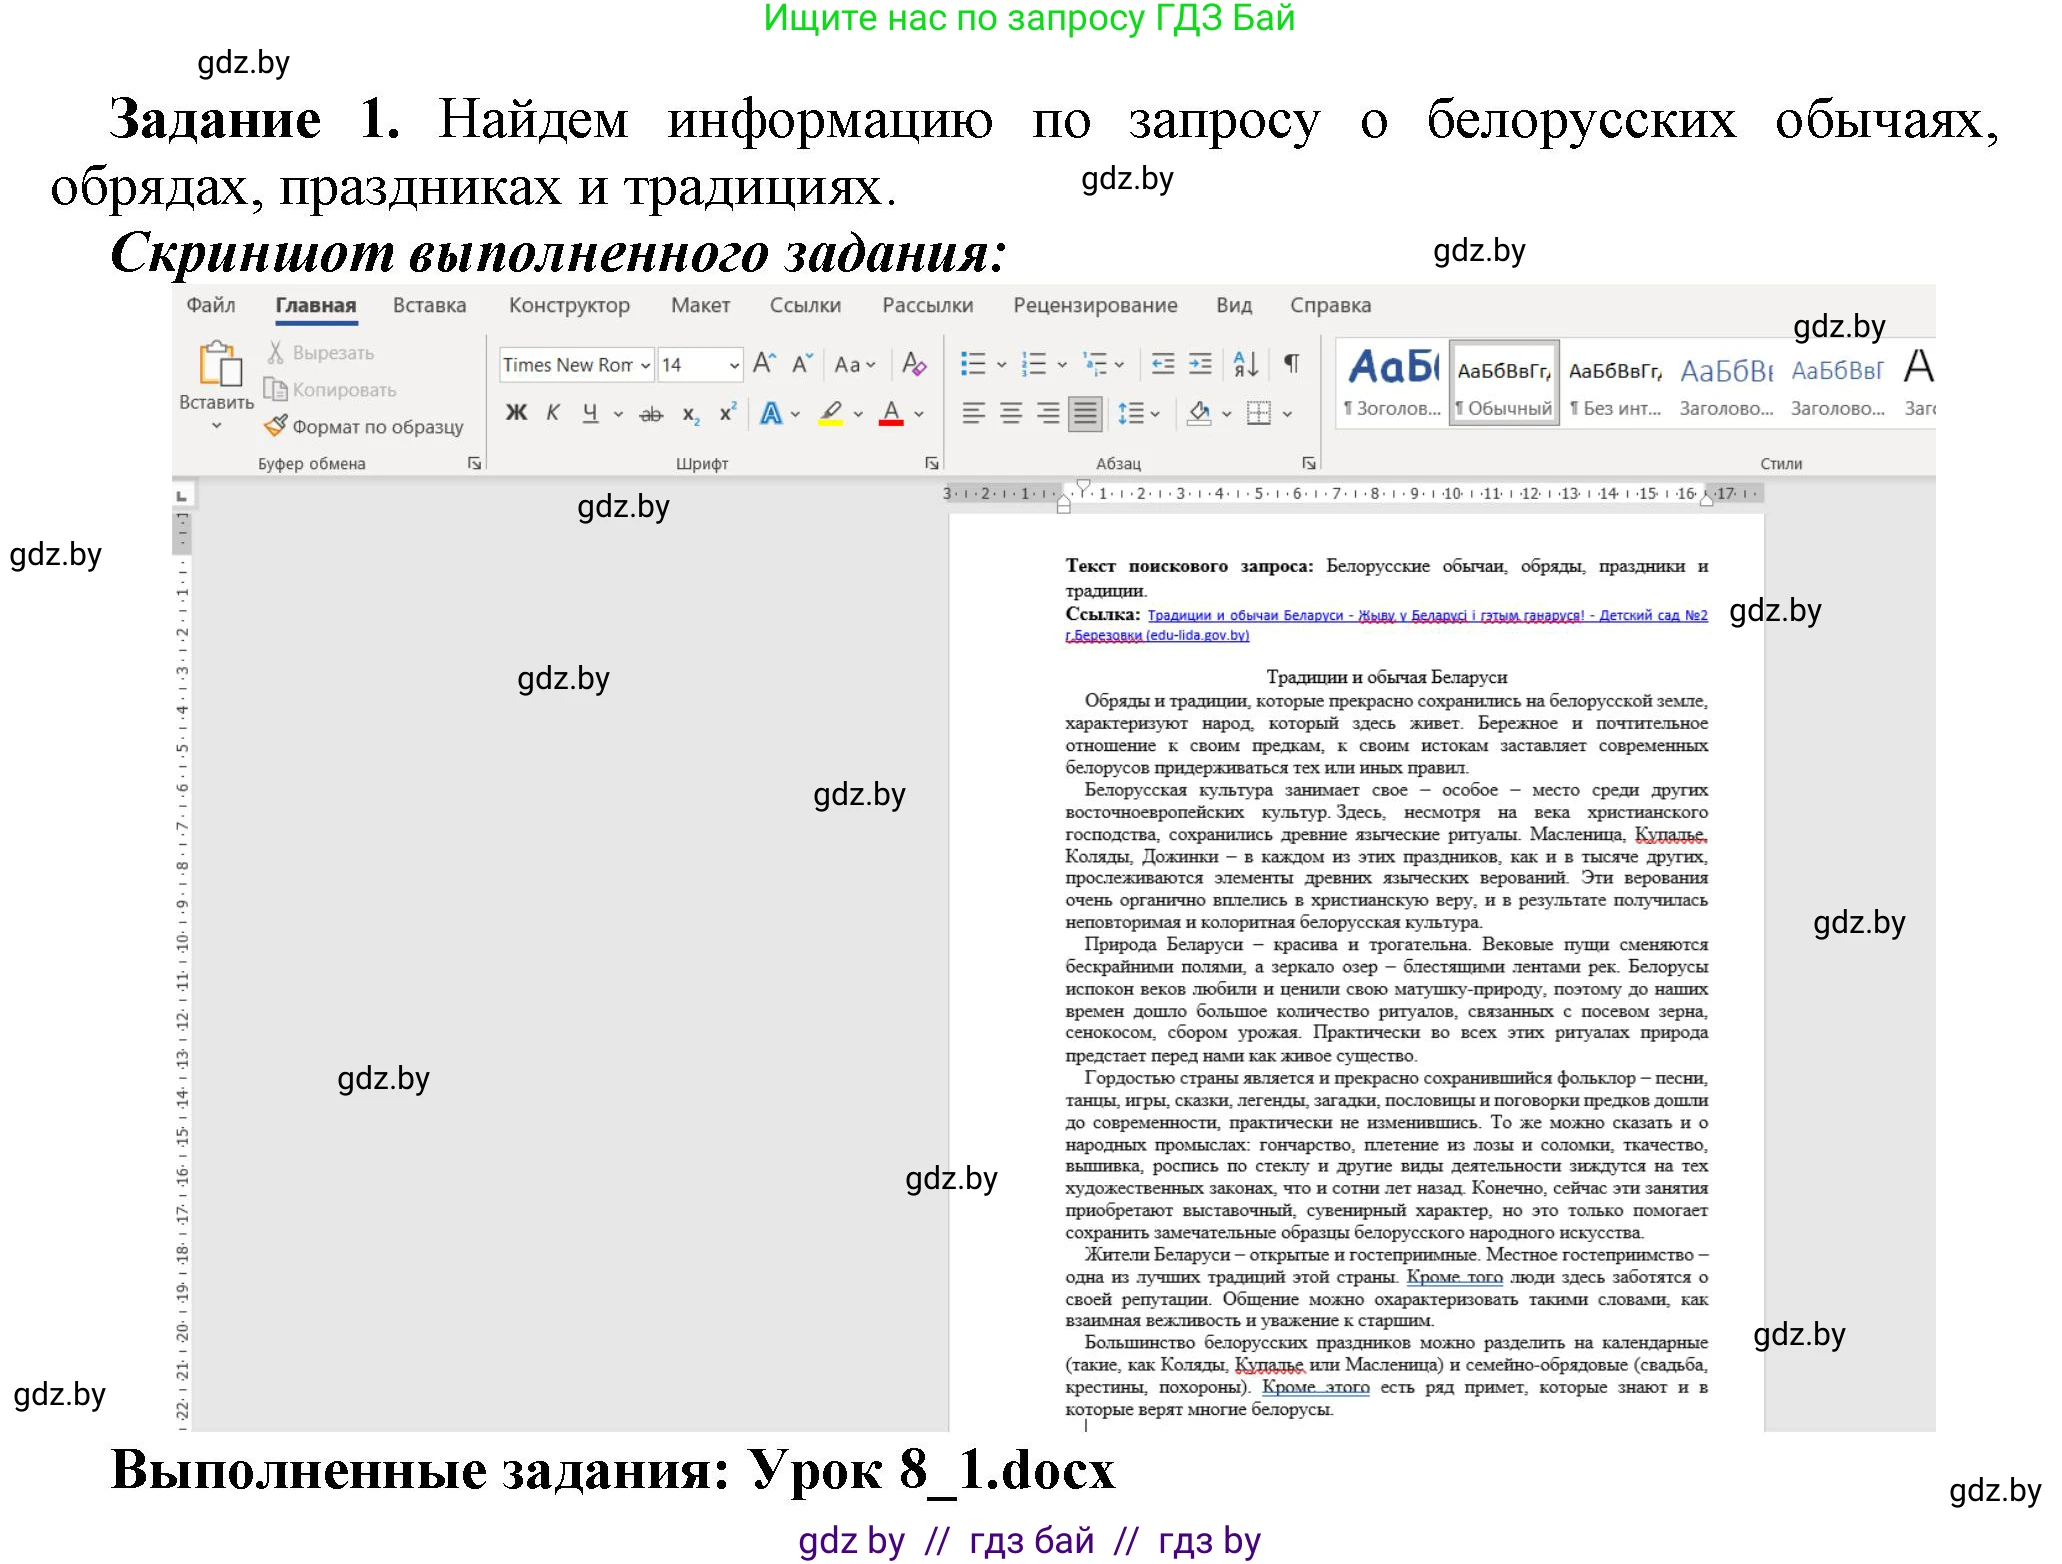Apply text highlight color
Viewport: 2062px width, 1564px height.
point(830,413)
